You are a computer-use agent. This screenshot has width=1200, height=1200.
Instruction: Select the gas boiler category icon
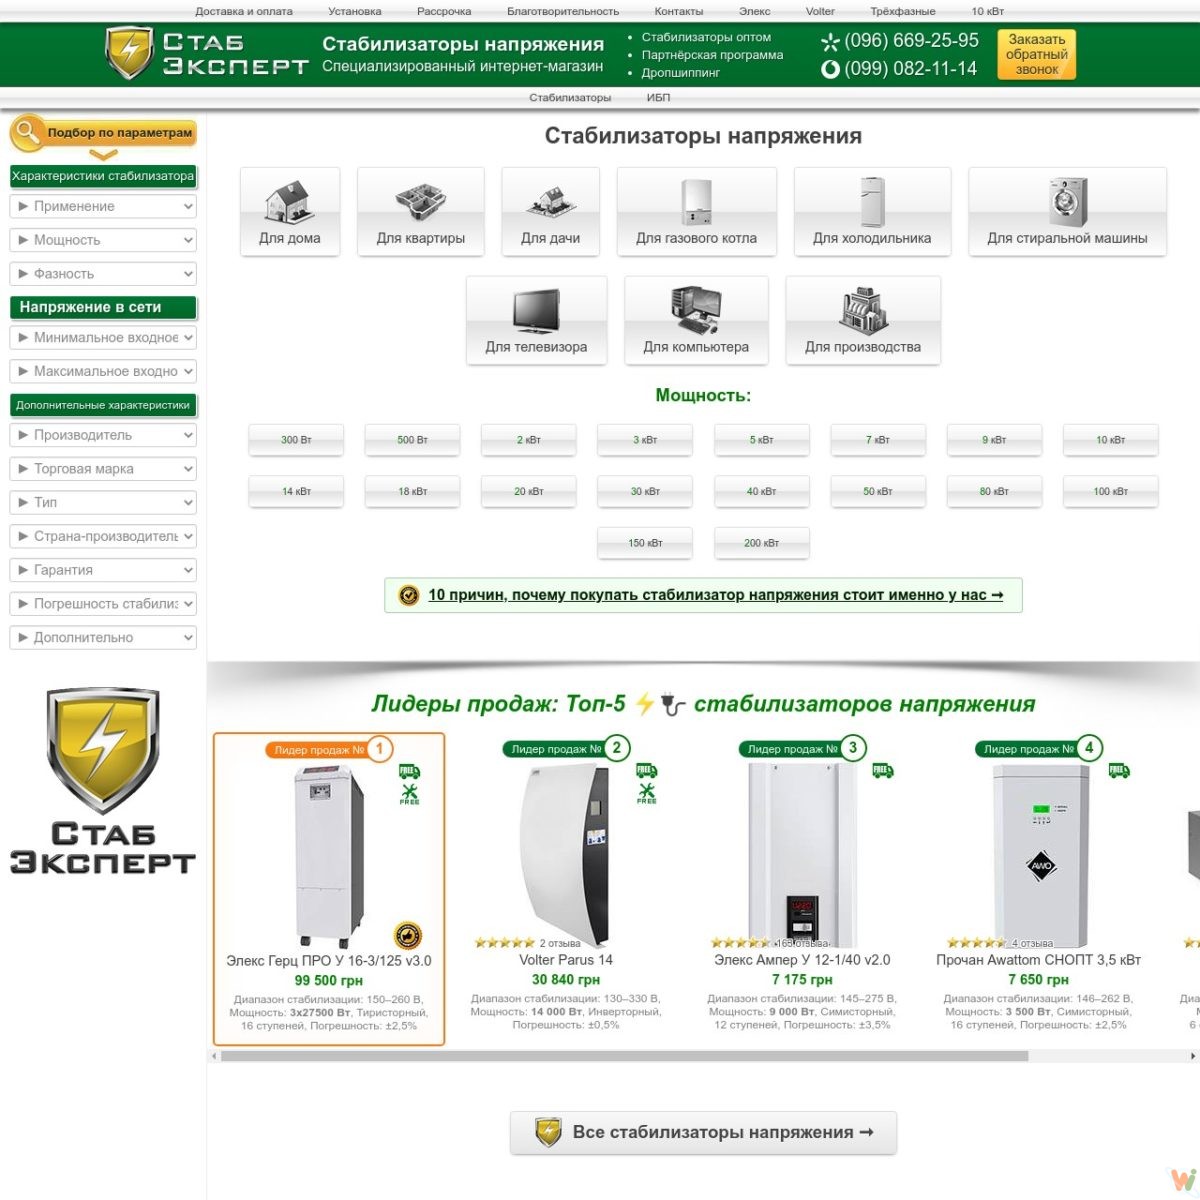(696, 201)
